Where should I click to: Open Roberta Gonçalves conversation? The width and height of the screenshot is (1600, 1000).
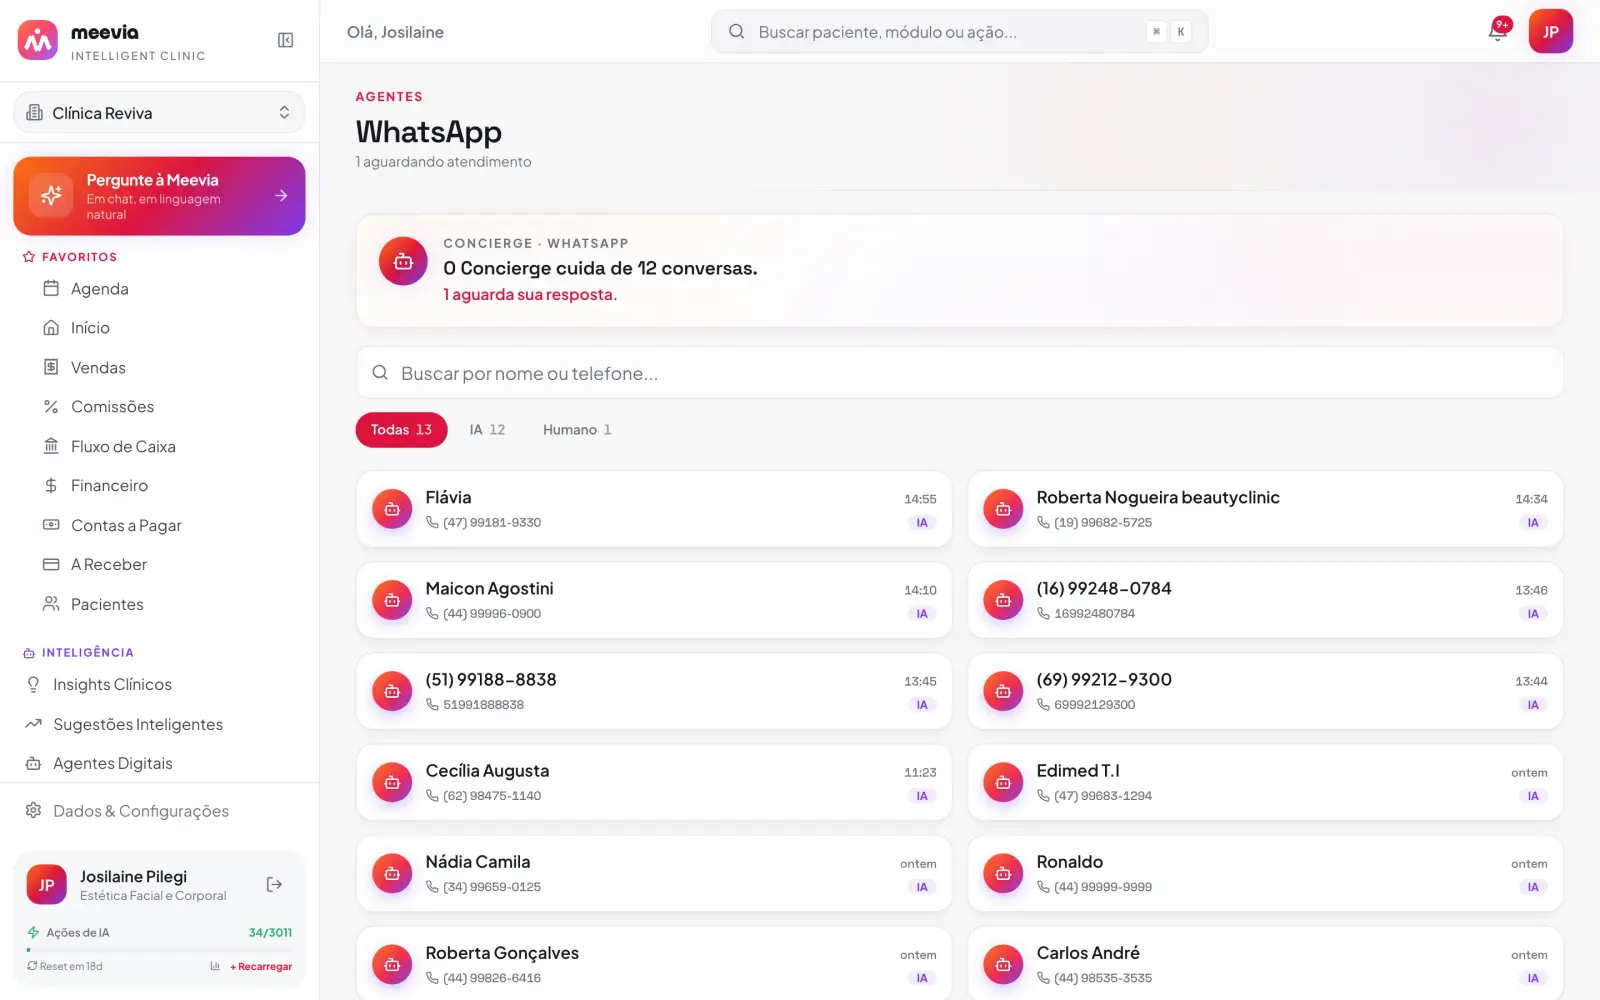654,964
